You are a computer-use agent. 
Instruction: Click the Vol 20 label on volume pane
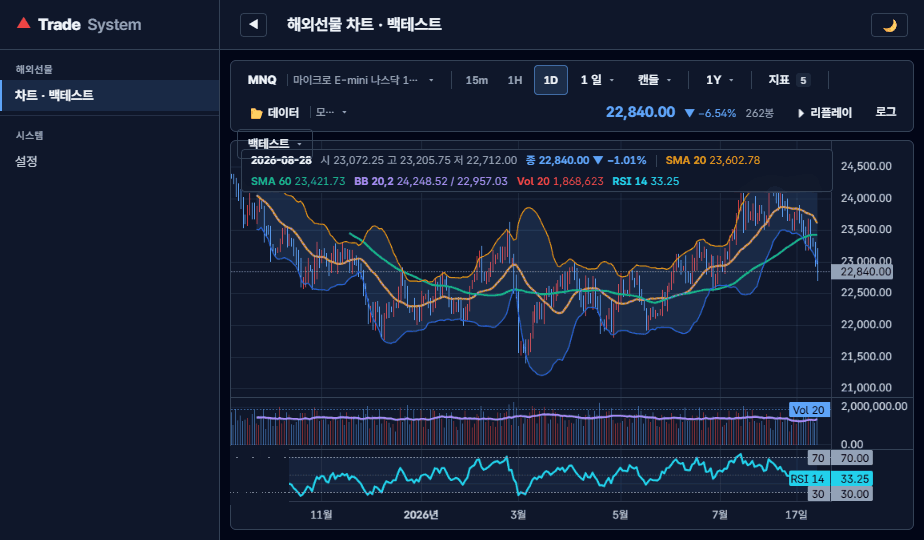809,410
